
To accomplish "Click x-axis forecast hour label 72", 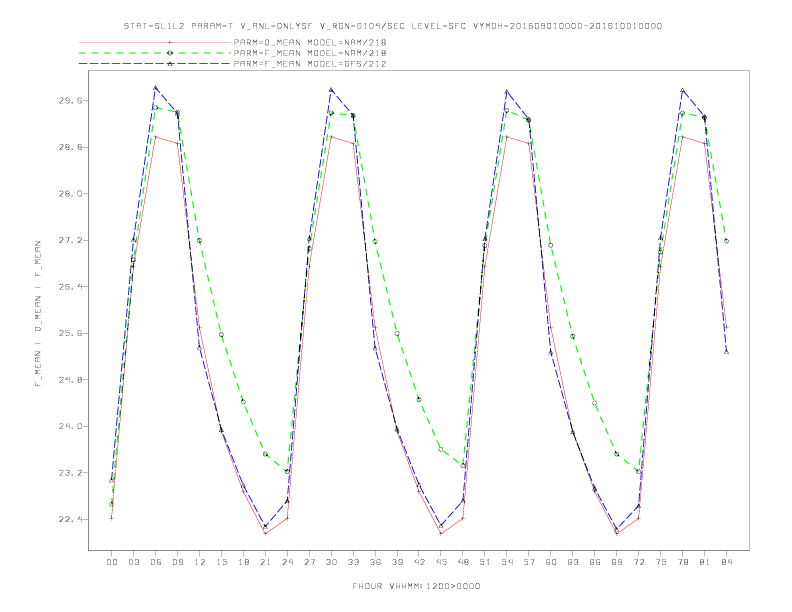I will (638, 562).
